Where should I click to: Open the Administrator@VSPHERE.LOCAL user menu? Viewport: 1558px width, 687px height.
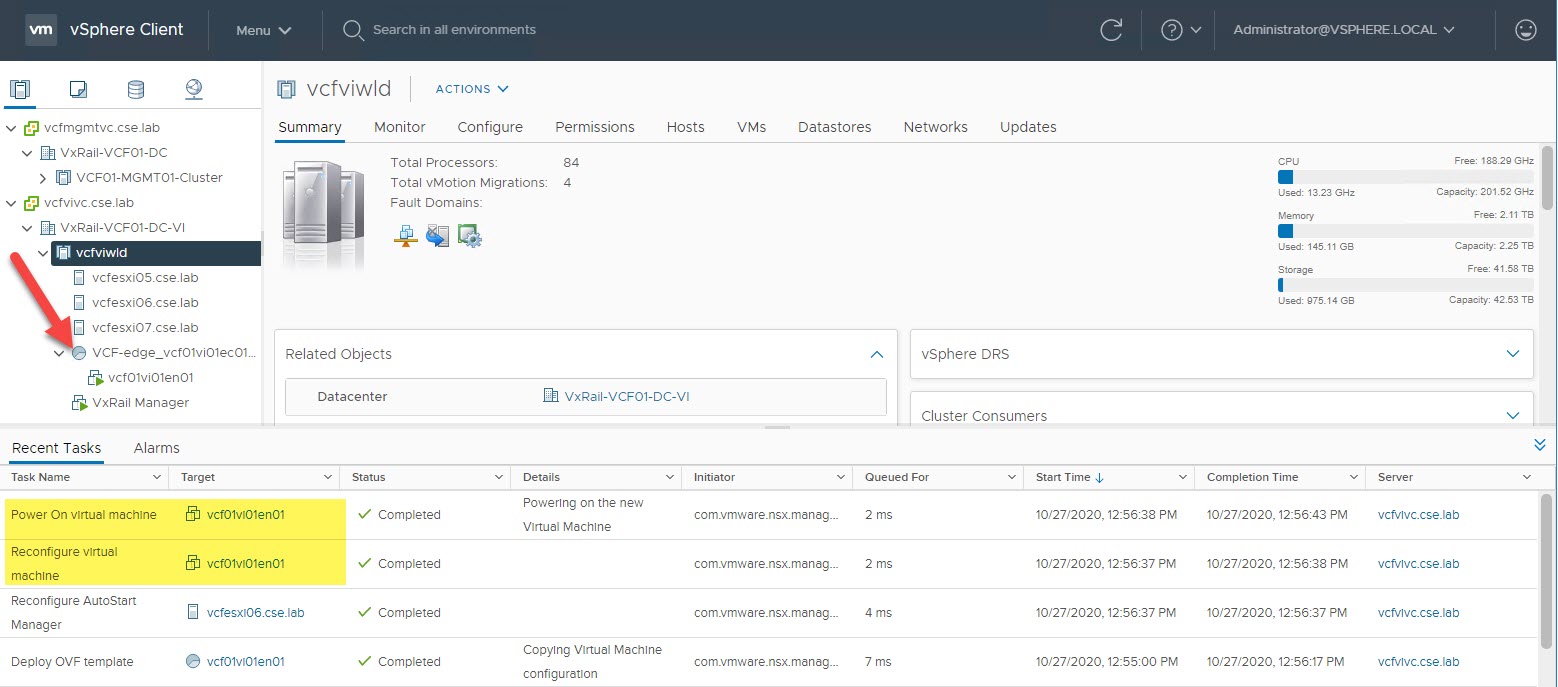click(x=1341, y=30)
